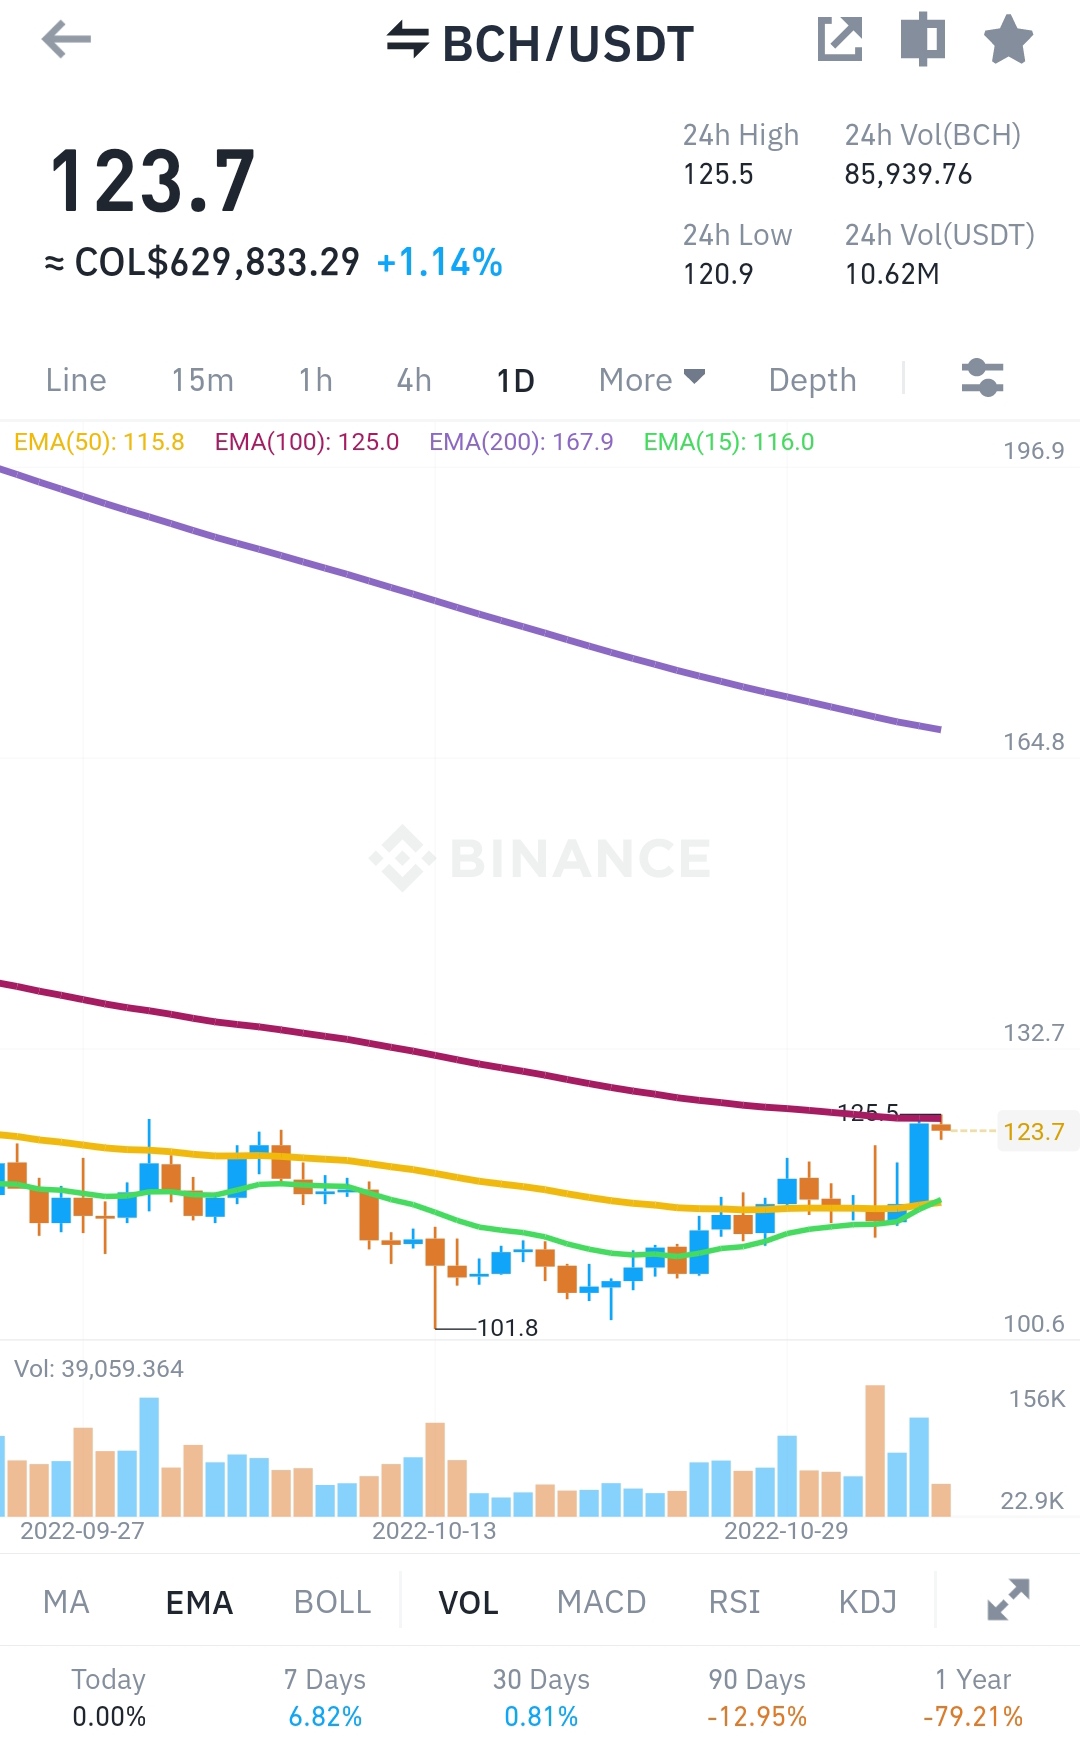Select the 15m interval tab
Viewport: 1080px width, 1739px height.
tap(202, 380)
